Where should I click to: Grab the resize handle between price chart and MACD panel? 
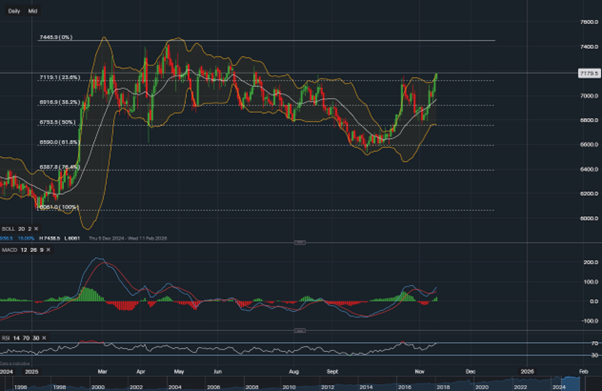[300, 242]
